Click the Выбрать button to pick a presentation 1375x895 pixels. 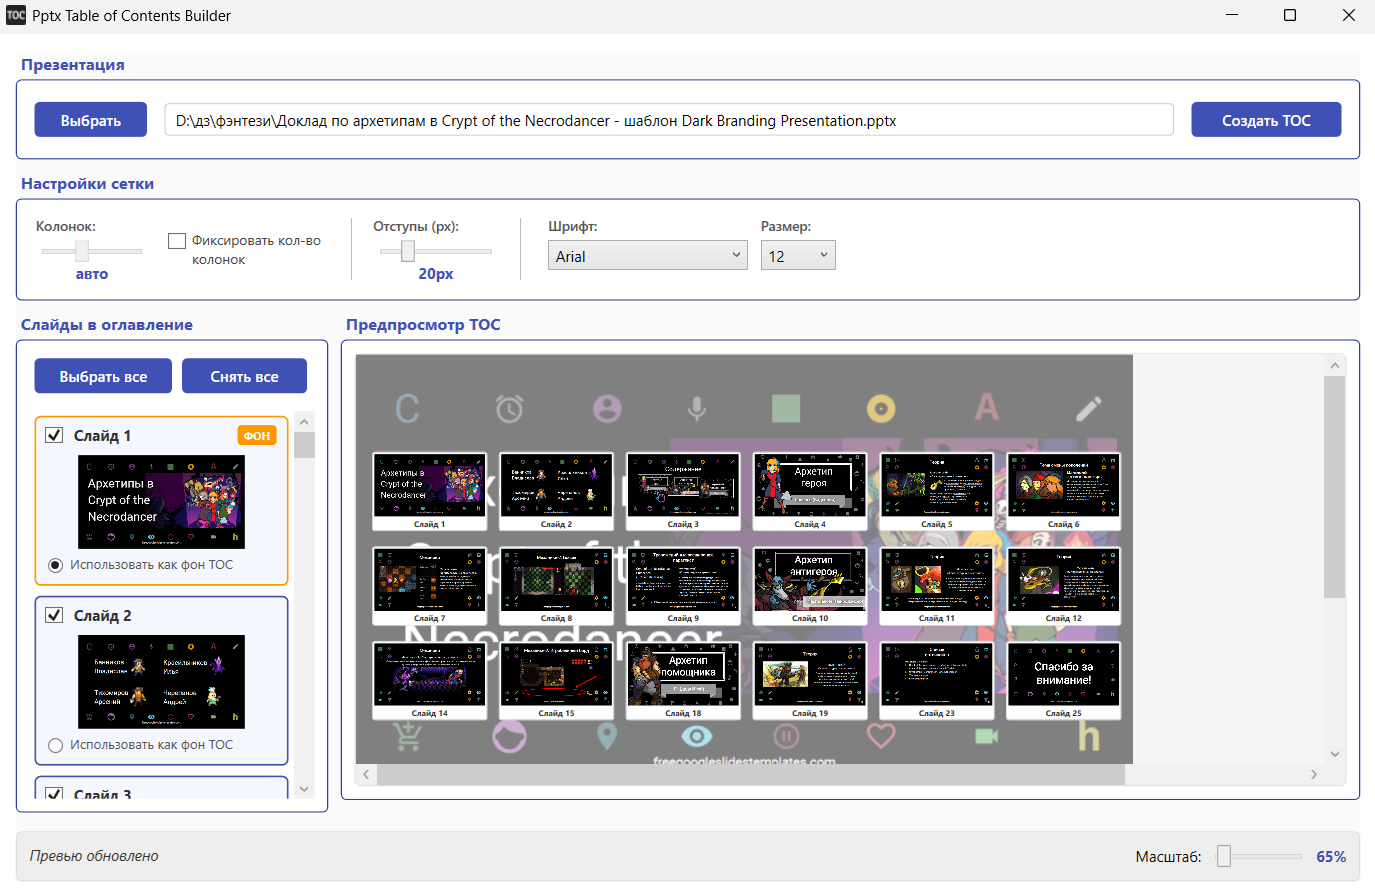(x=91, y=120)
